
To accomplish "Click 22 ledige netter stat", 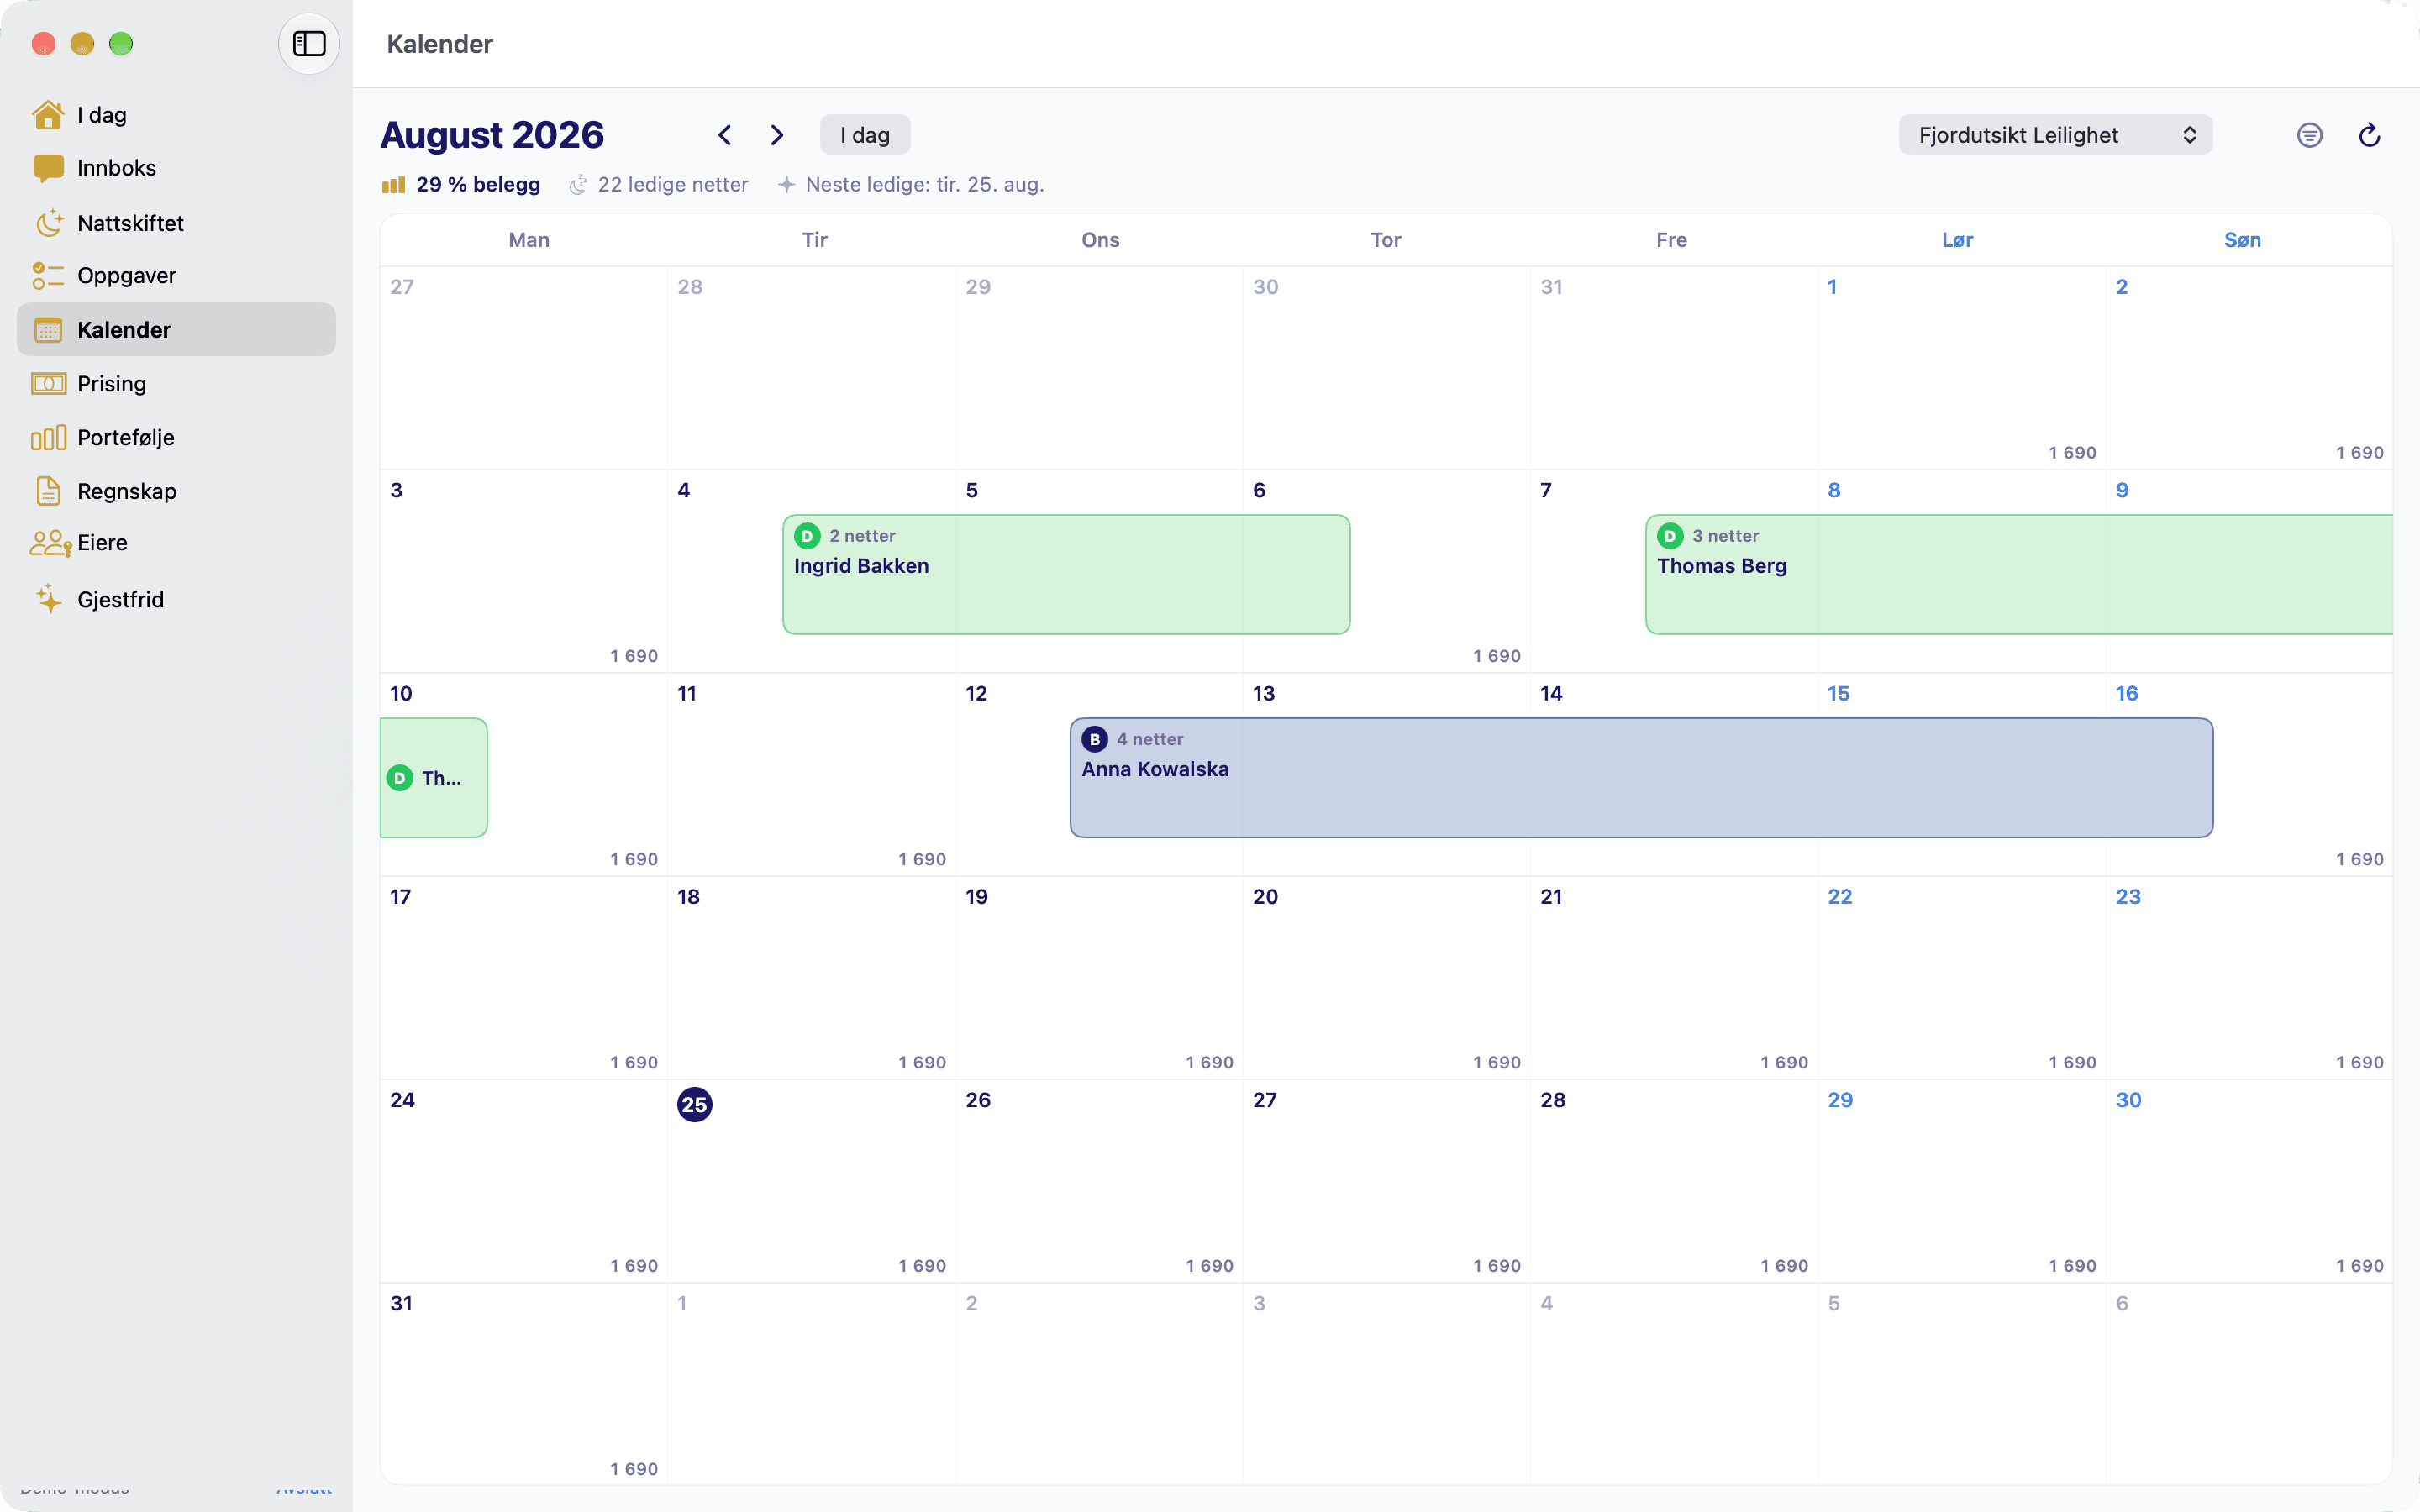I will 659,185.
